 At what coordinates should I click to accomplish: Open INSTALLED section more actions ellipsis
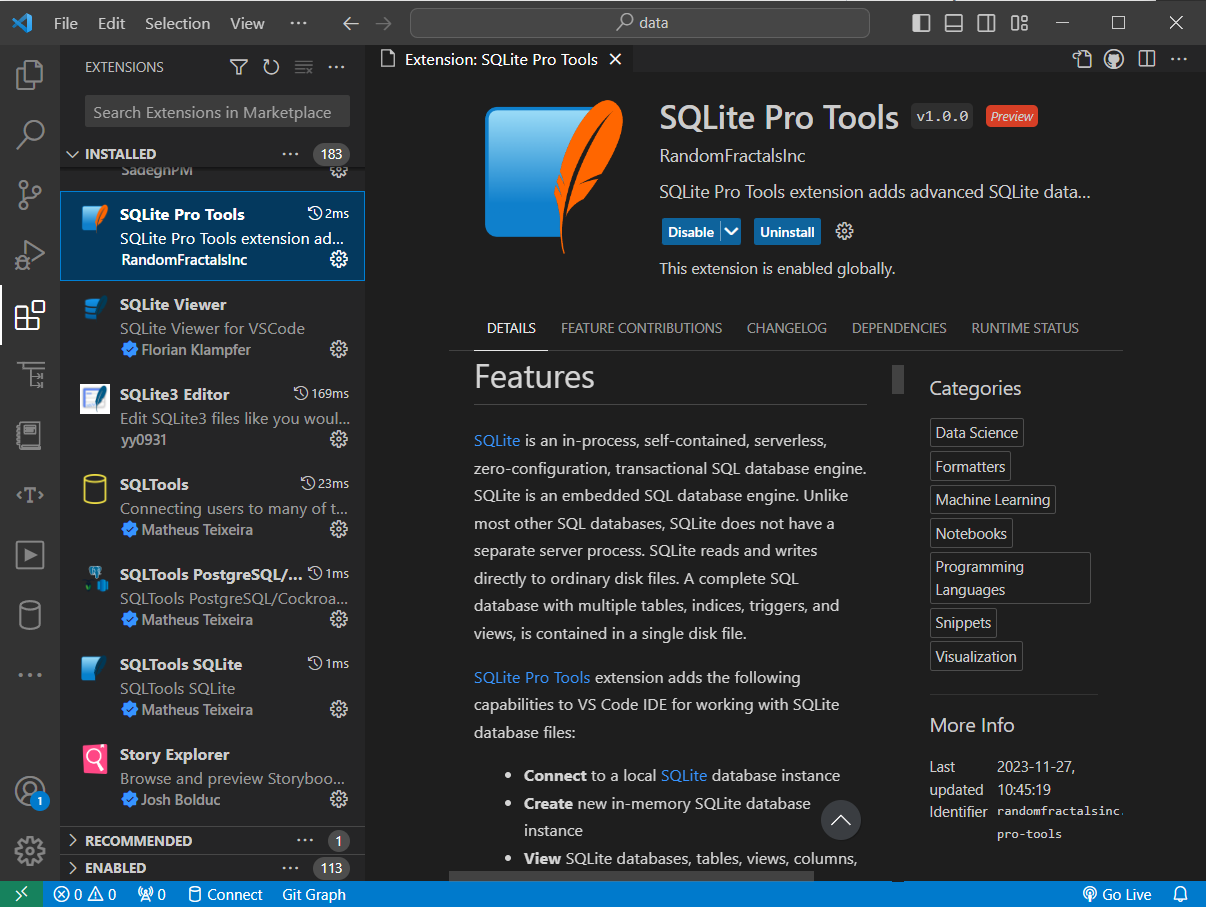pyautogui.click(x=290, y=154)
